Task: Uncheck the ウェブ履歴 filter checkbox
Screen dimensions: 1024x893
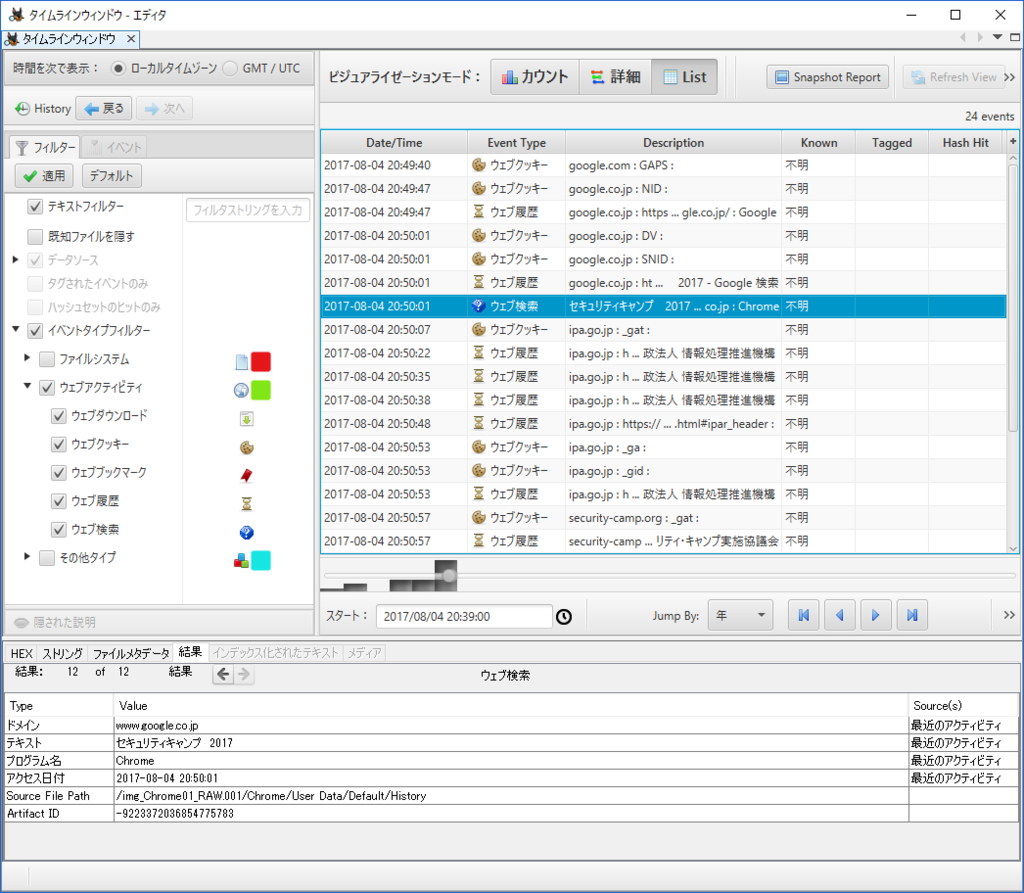Action: (x=59, y=501)
